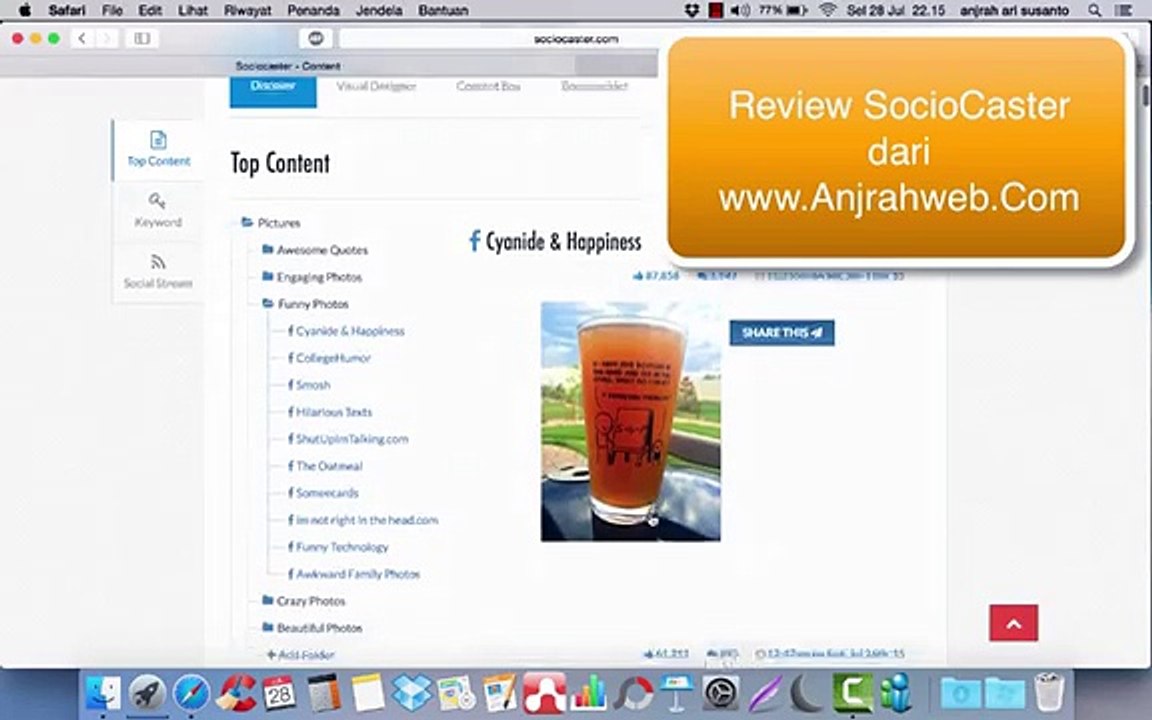Image resolution: width=1152 pixels, height=720 pixels.
Task: Click the Add Folder link
Action: coord(300,655)
